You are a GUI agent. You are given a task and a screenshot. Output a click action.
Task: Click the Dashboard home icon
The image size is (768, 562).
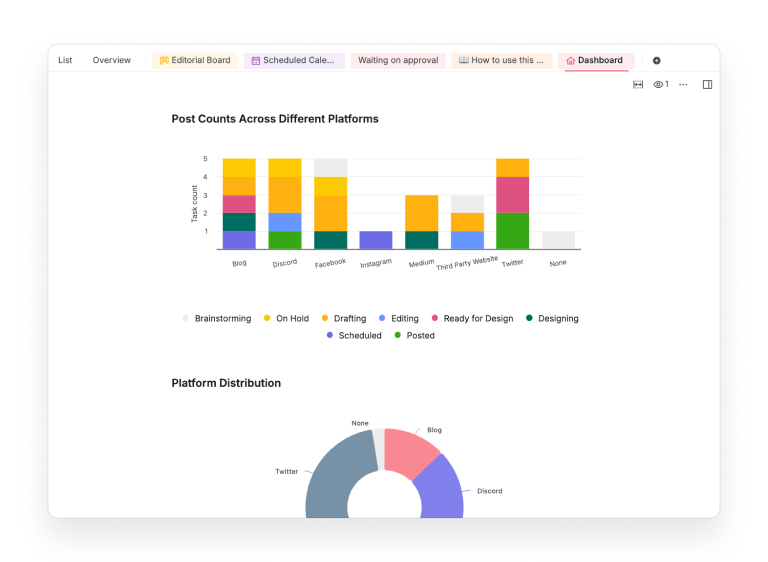571,60
